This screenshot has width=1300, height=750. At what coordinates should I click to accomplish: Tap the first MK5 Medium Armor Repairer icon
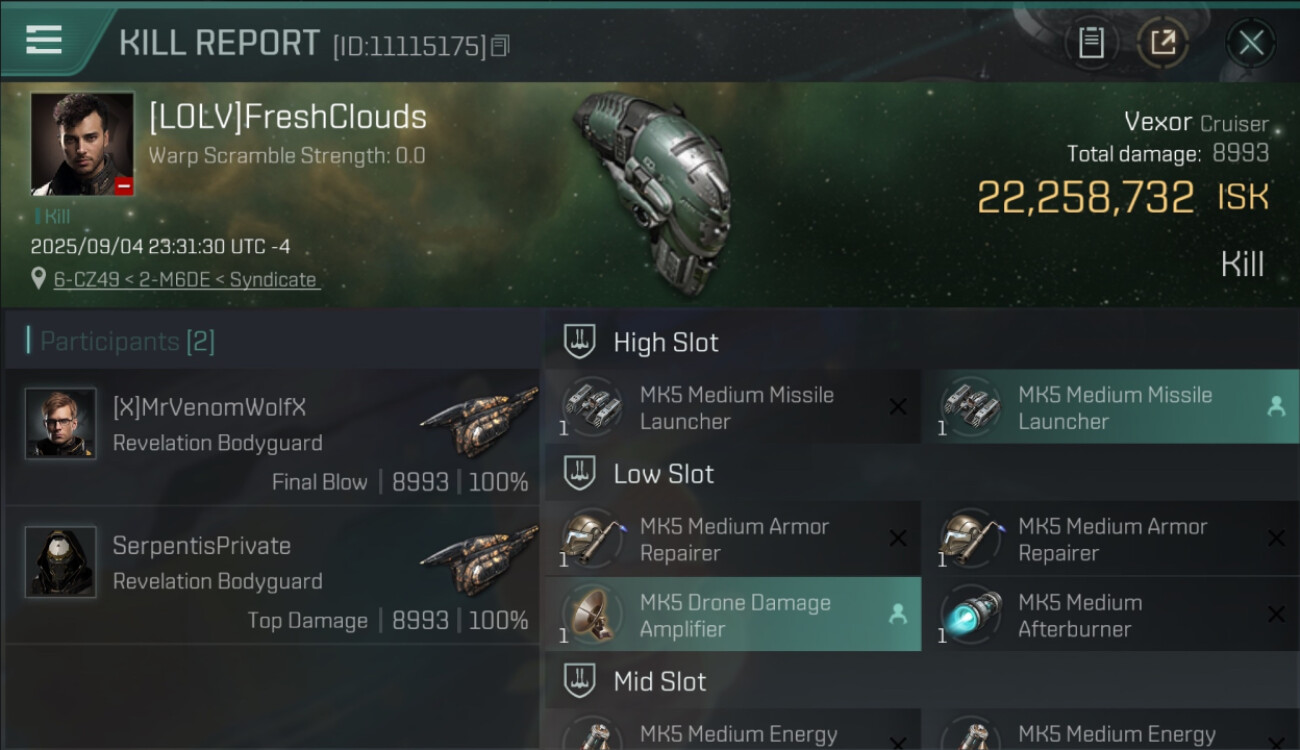pyautogui.click(x=591, y=539)
